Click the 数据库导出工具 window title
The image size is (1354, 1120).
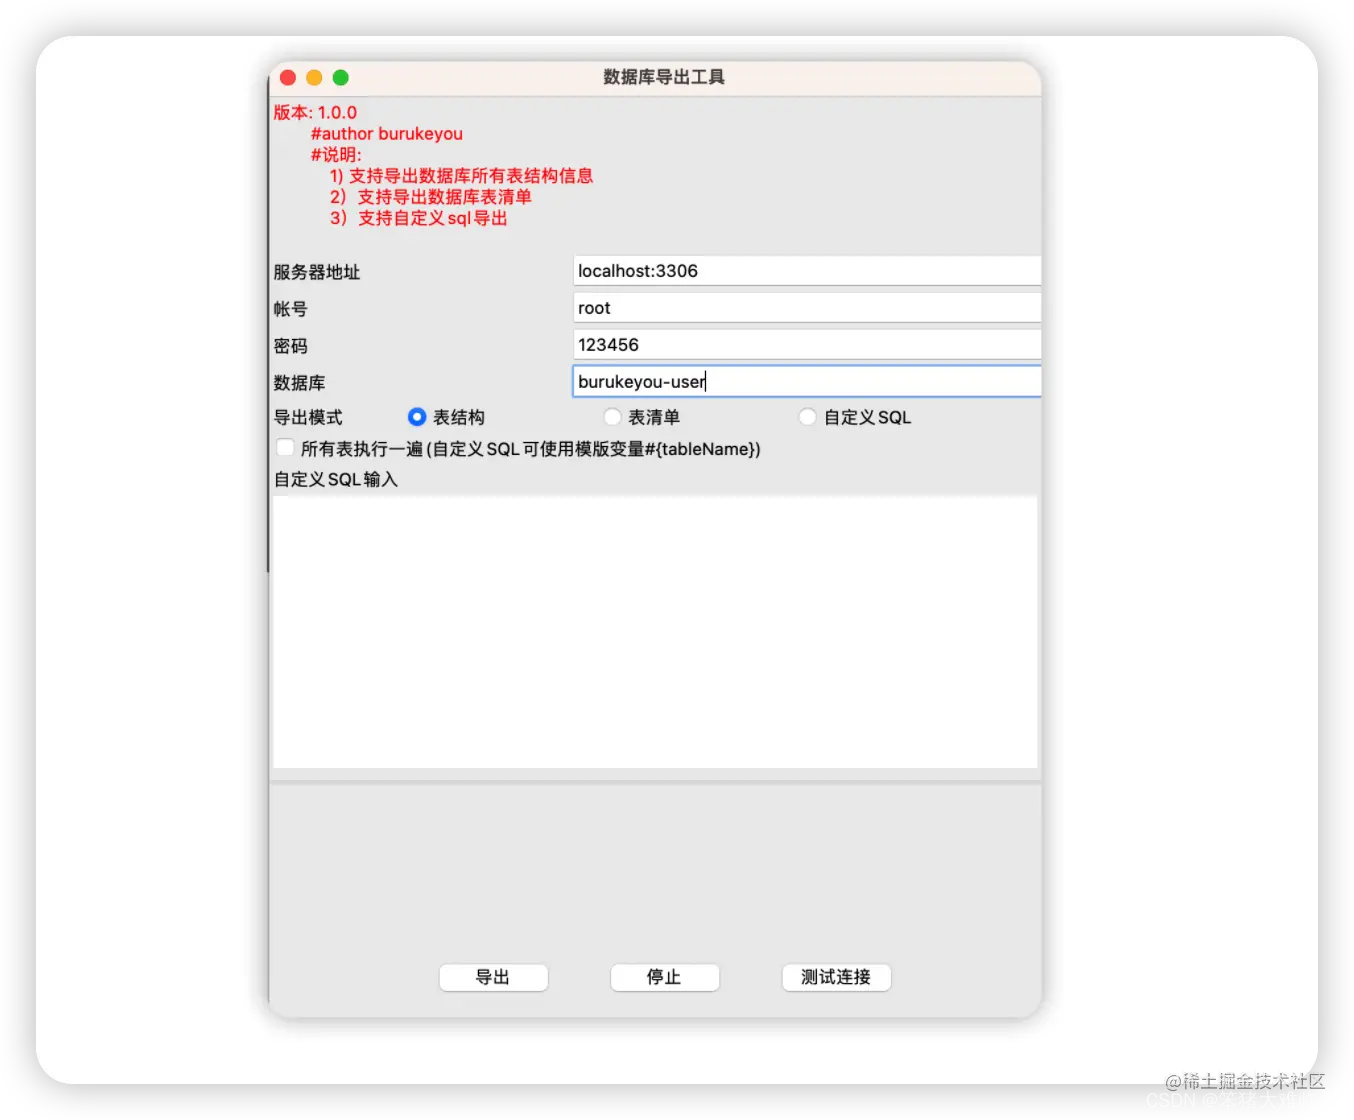click(x=664, y=77)
